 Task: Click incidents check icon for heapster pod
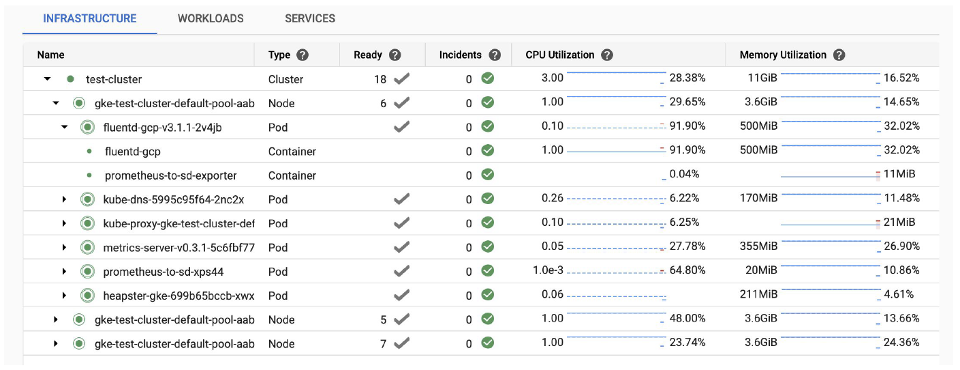487,295
